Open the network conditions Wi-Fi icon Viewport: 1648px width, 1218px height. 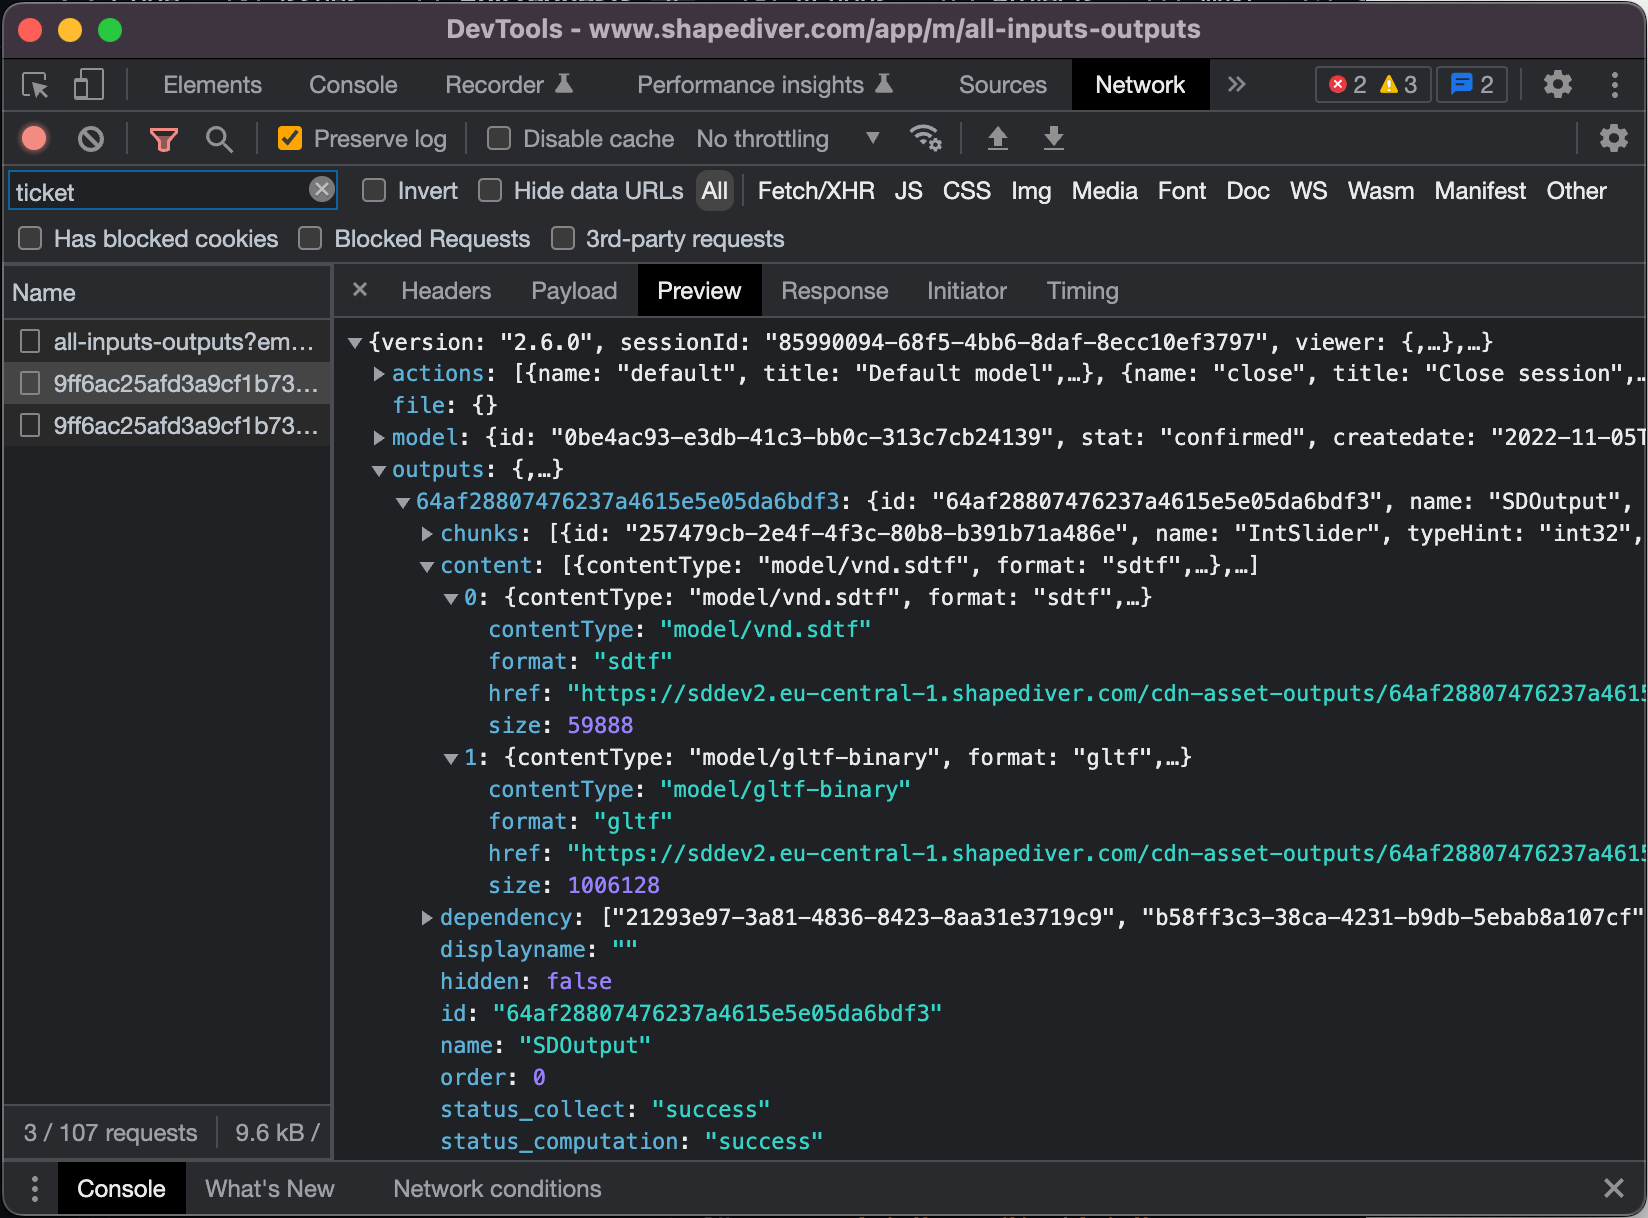[925, 139]
